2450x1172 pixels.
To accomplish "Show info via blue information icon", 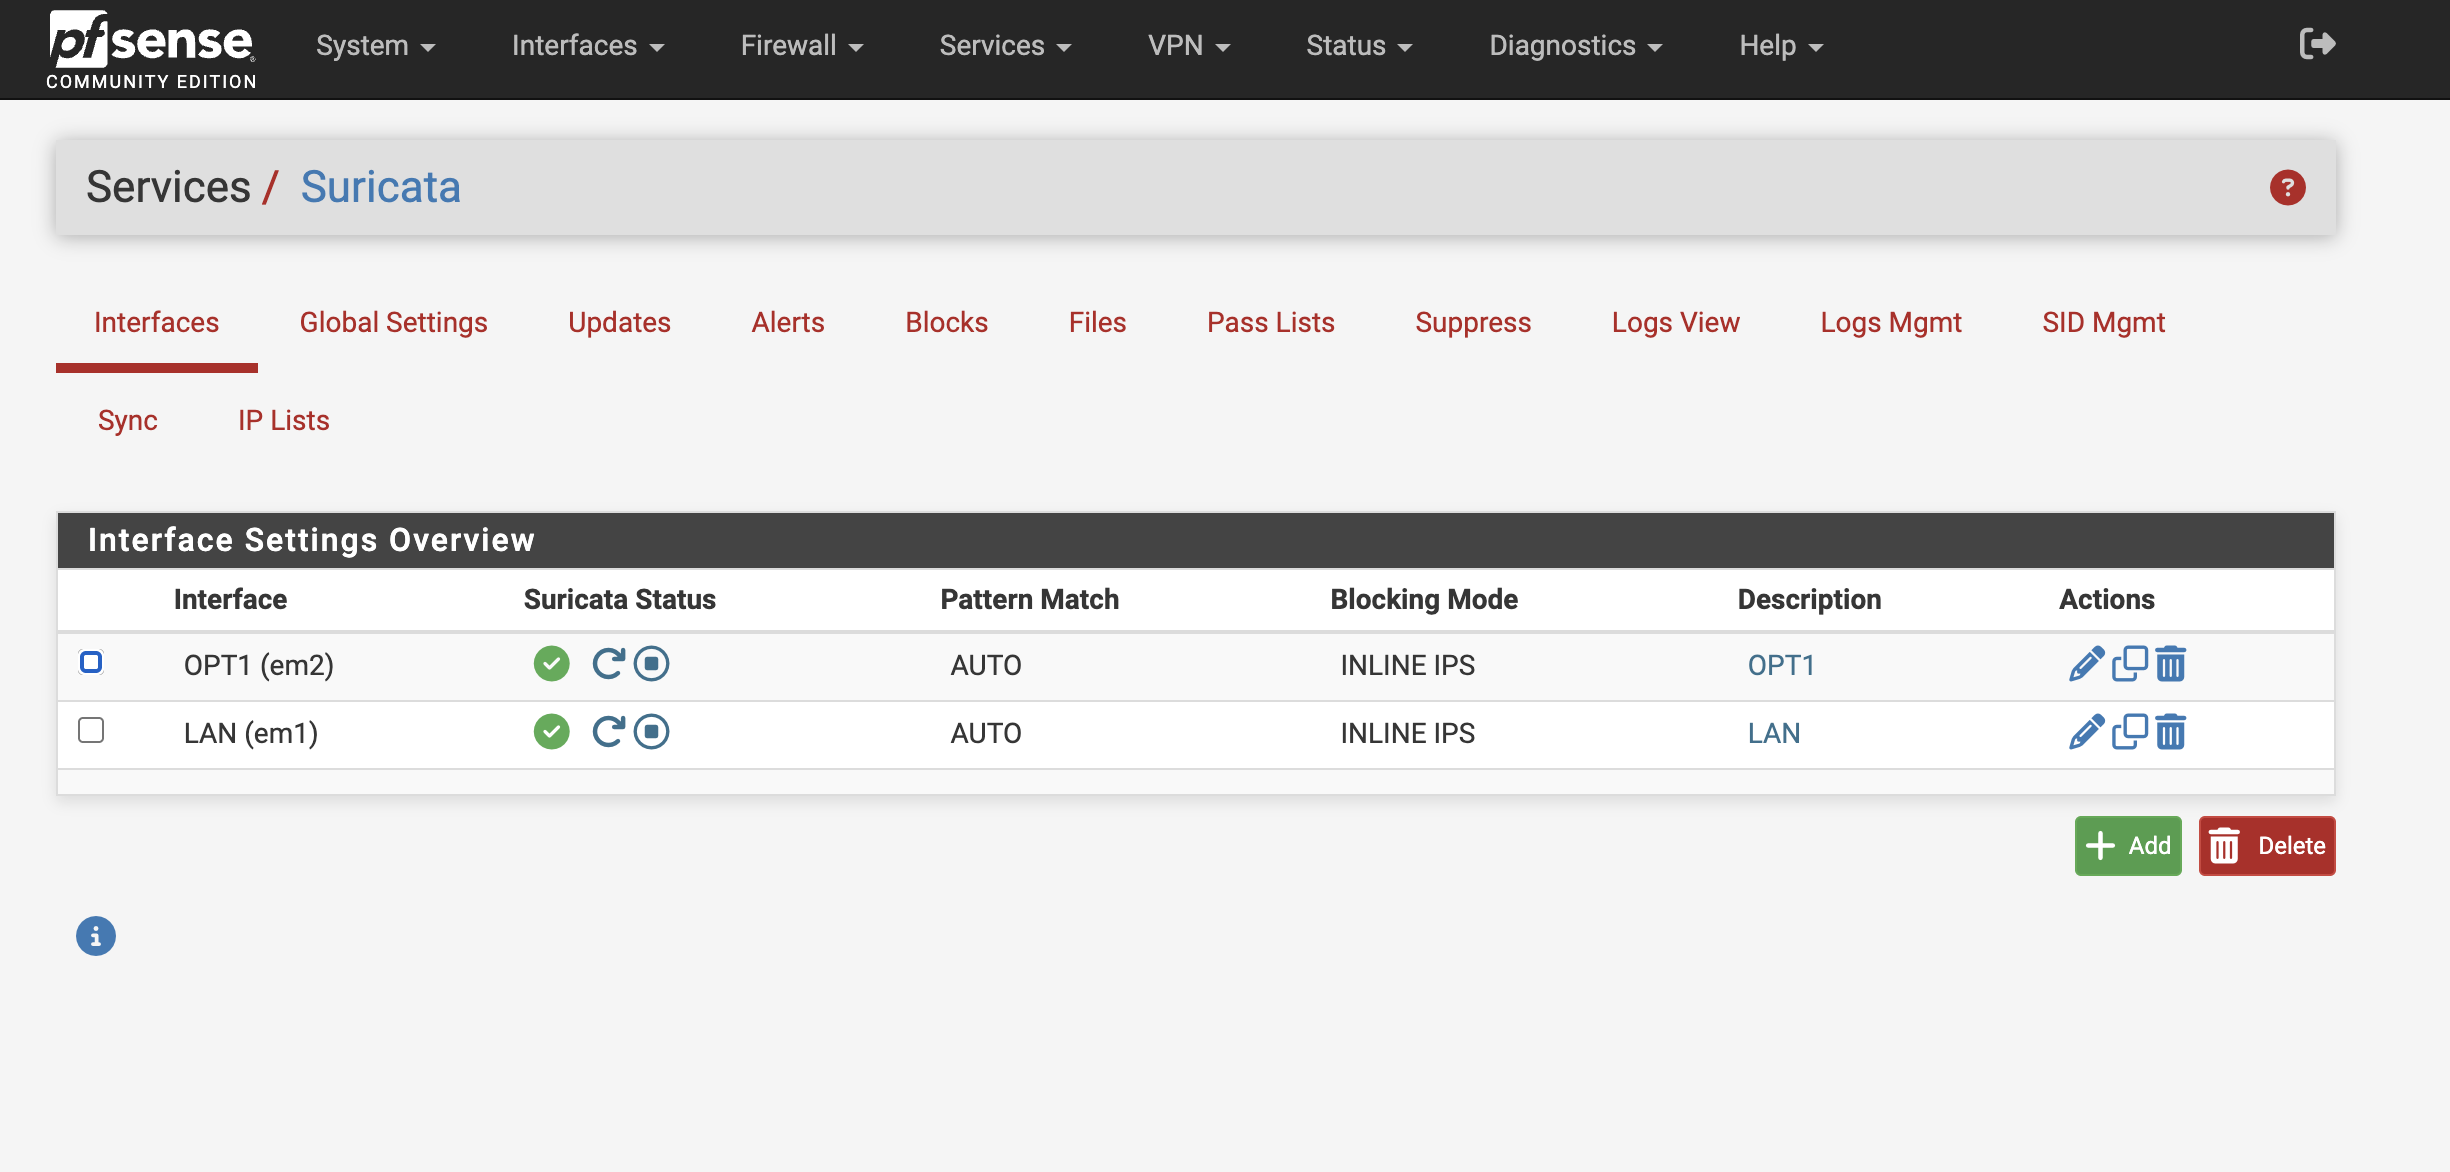I will pos(96,937).
